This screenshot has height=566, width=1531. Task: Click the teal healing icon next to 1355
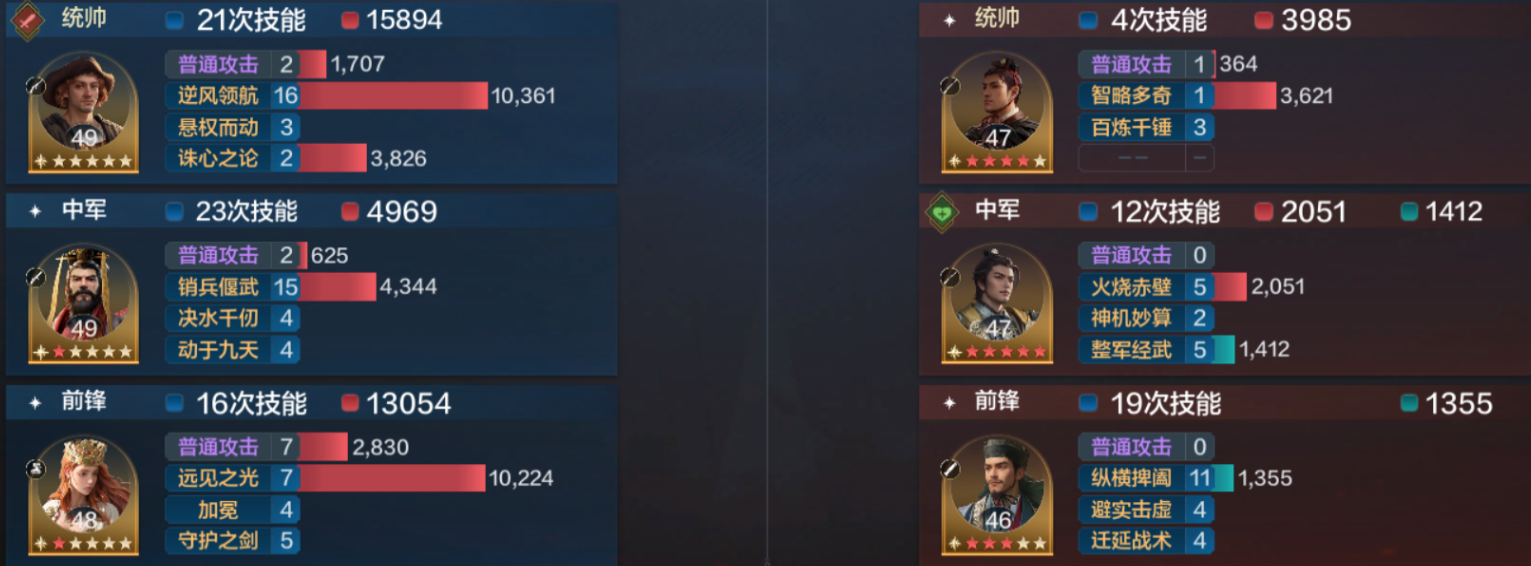(1409, 403)
